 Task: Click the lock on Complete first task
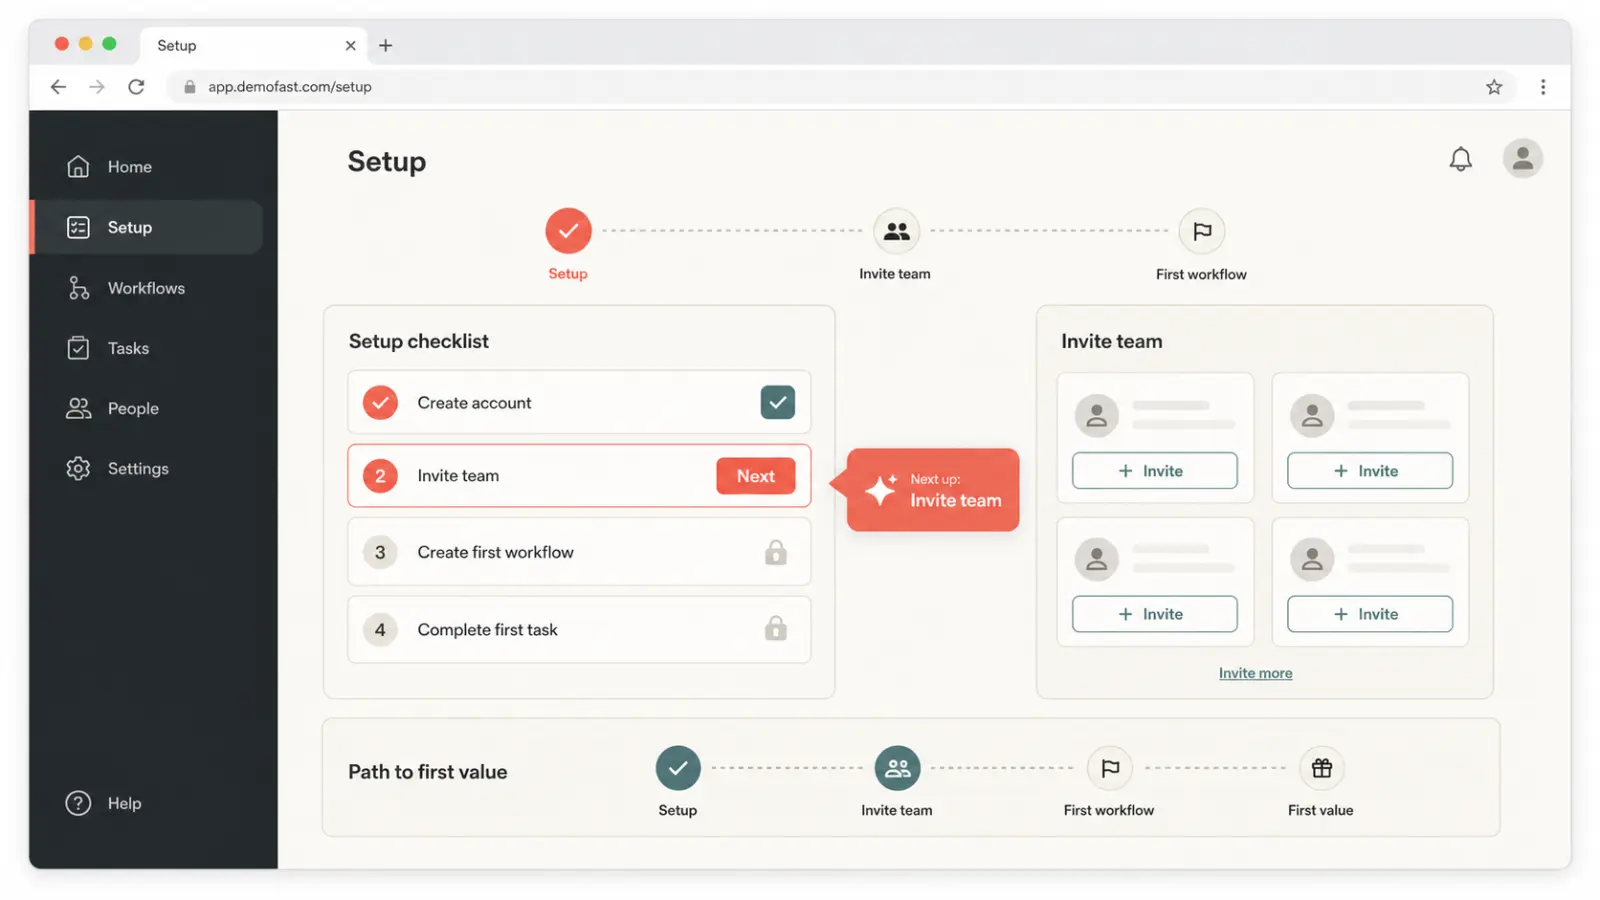776,628
